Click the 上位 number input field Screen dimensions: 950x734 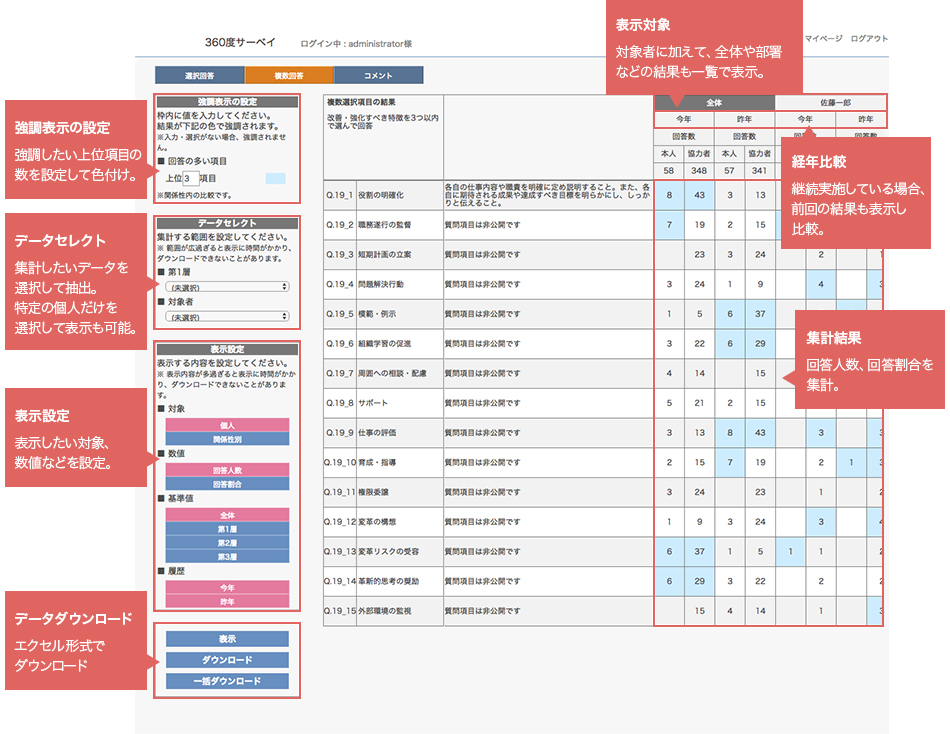pyautogui.click(x=192, y=178)
